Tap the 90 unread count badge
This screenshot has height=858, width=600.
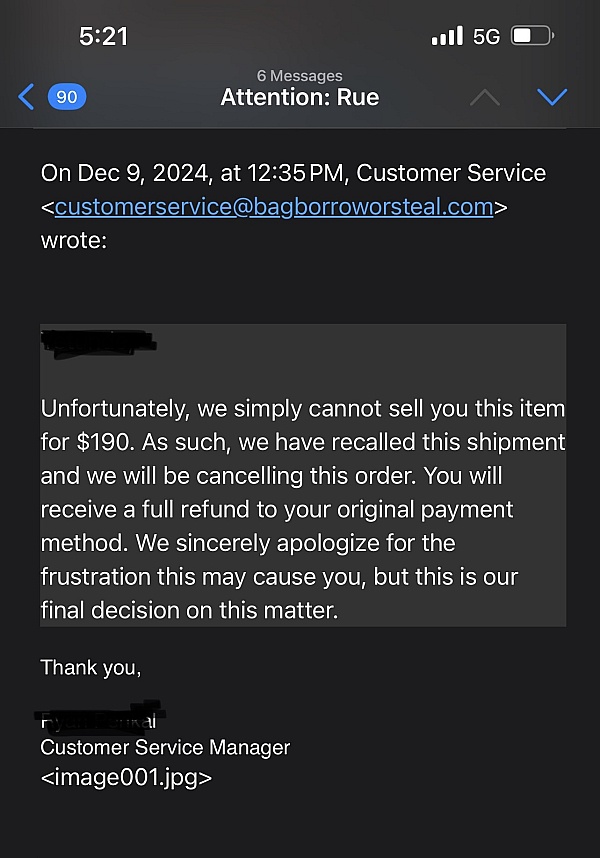(66, 97)
